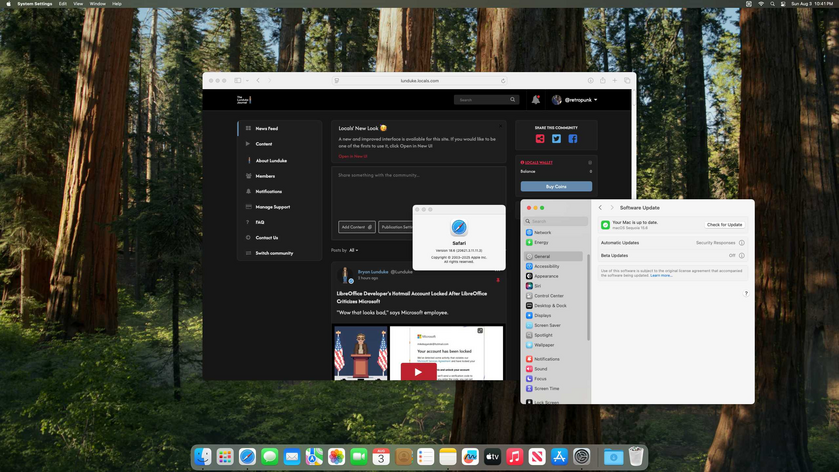The height and width of the screenshot is (472, 839).
Task: Click the search magnifier icon in Locals header
Action: tap(513, 100)
